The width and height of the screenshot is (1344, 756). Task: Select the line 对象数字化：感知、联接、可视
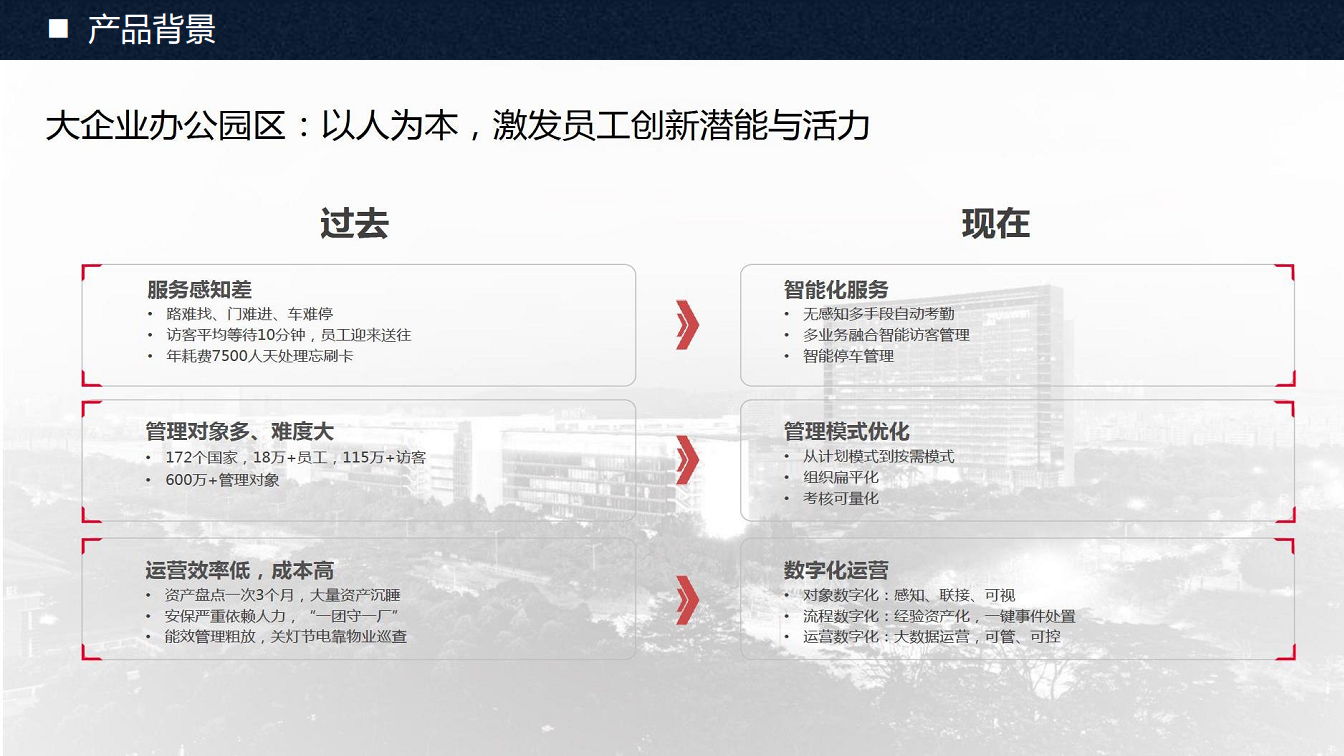click(909, 595)
